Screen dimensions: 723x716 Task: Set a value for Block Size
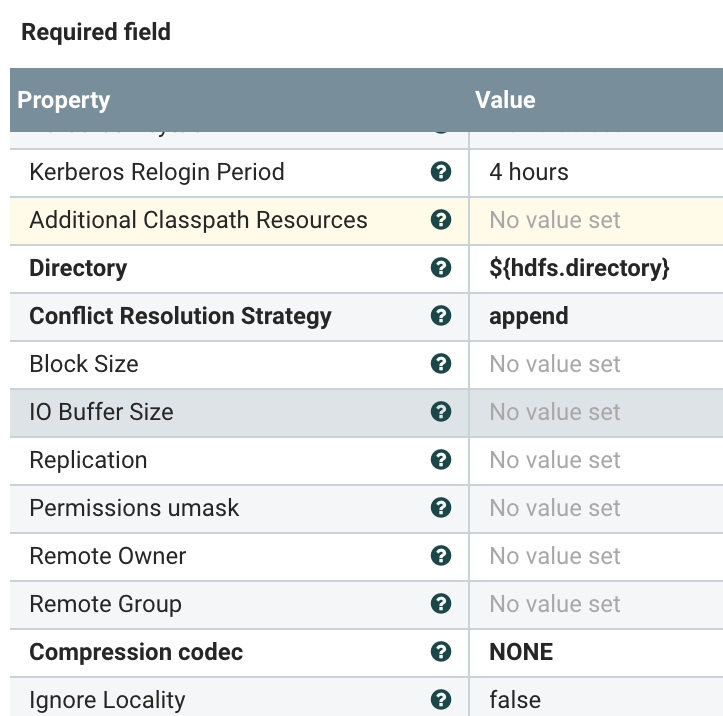555,364
